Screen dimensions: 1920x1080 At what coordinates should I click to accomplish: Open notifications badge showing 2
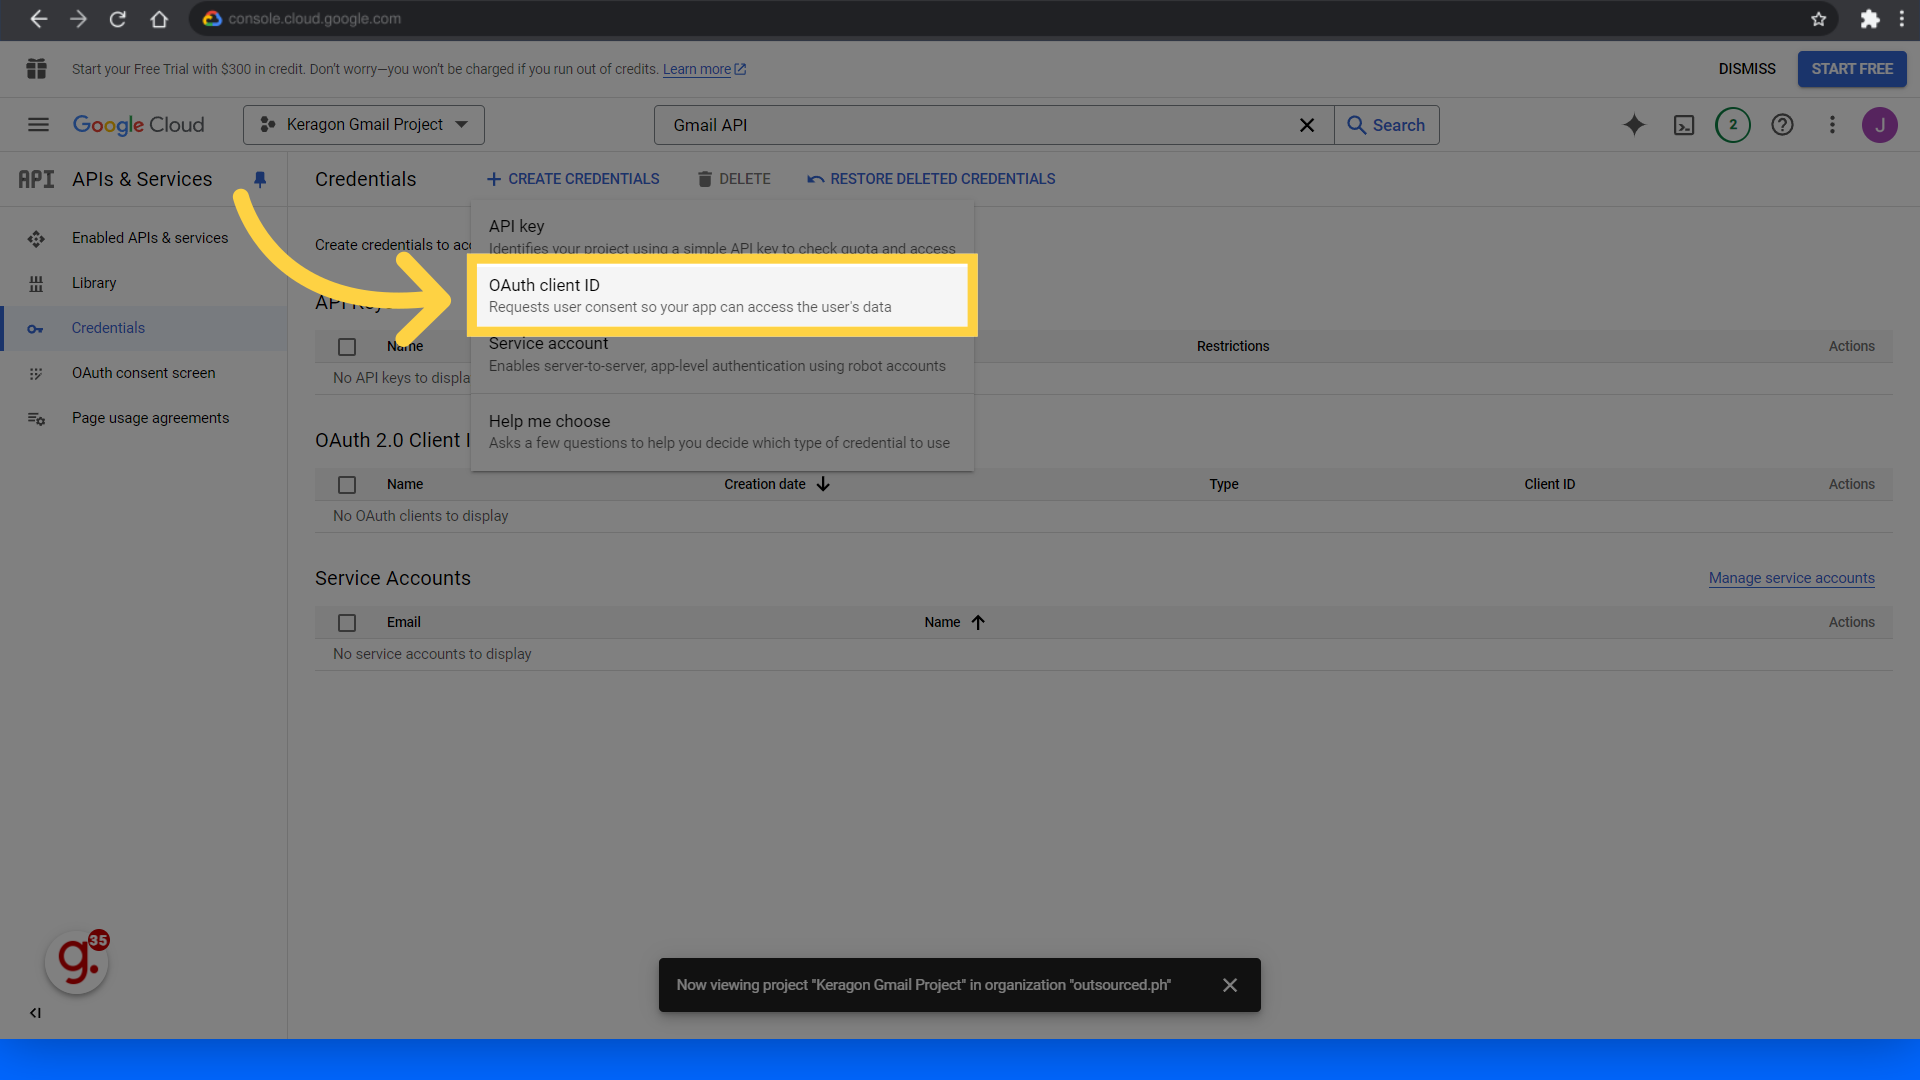coord(1733,125)
